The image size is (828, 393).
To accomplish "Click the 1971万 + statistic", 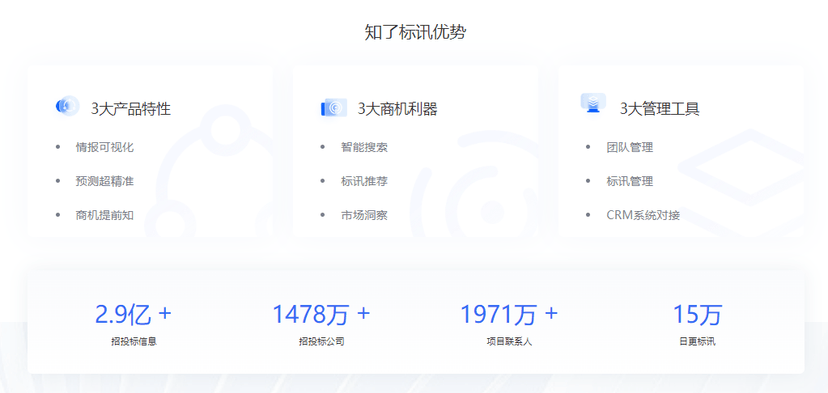I will [509, 314].
